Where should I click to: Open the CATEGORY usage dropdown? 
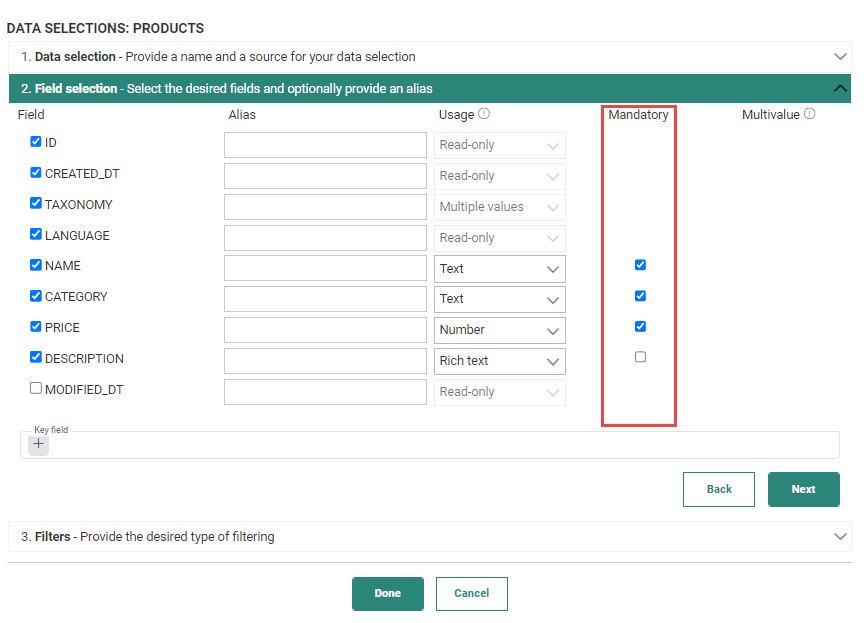coord(499,299)
